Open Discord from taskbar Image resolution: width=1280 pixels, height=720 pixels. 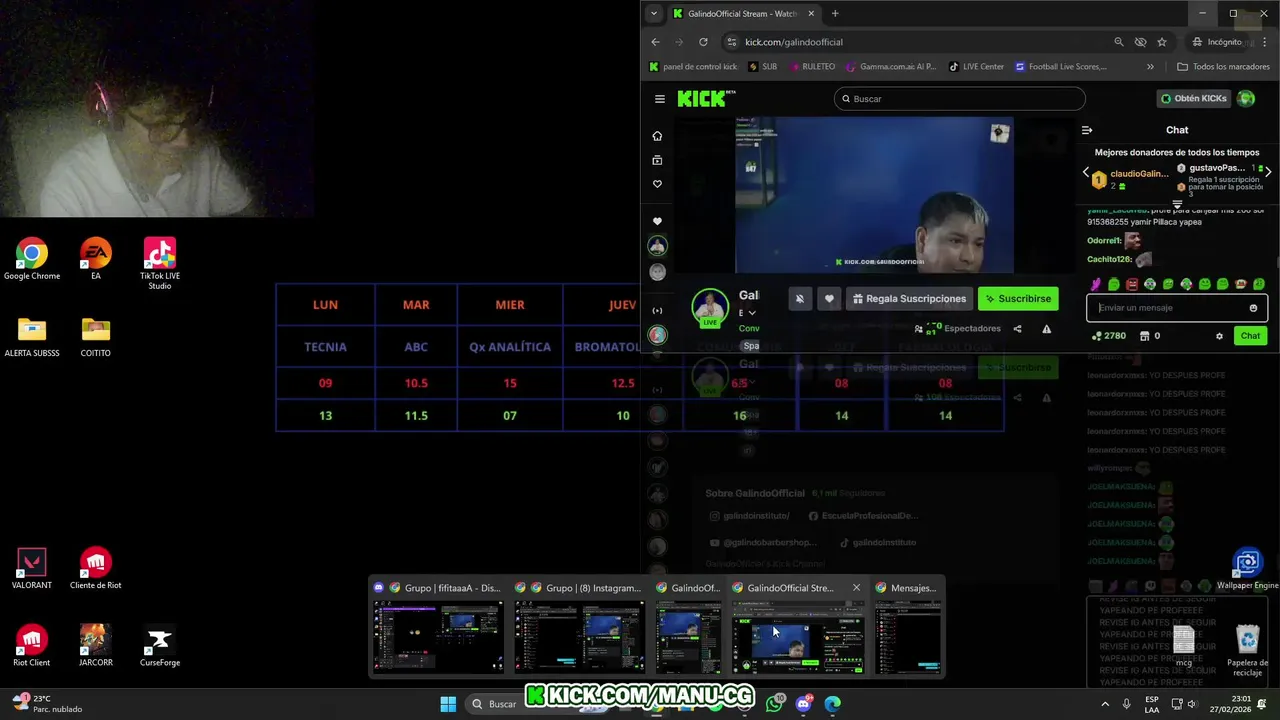click(x=804, y=704)
